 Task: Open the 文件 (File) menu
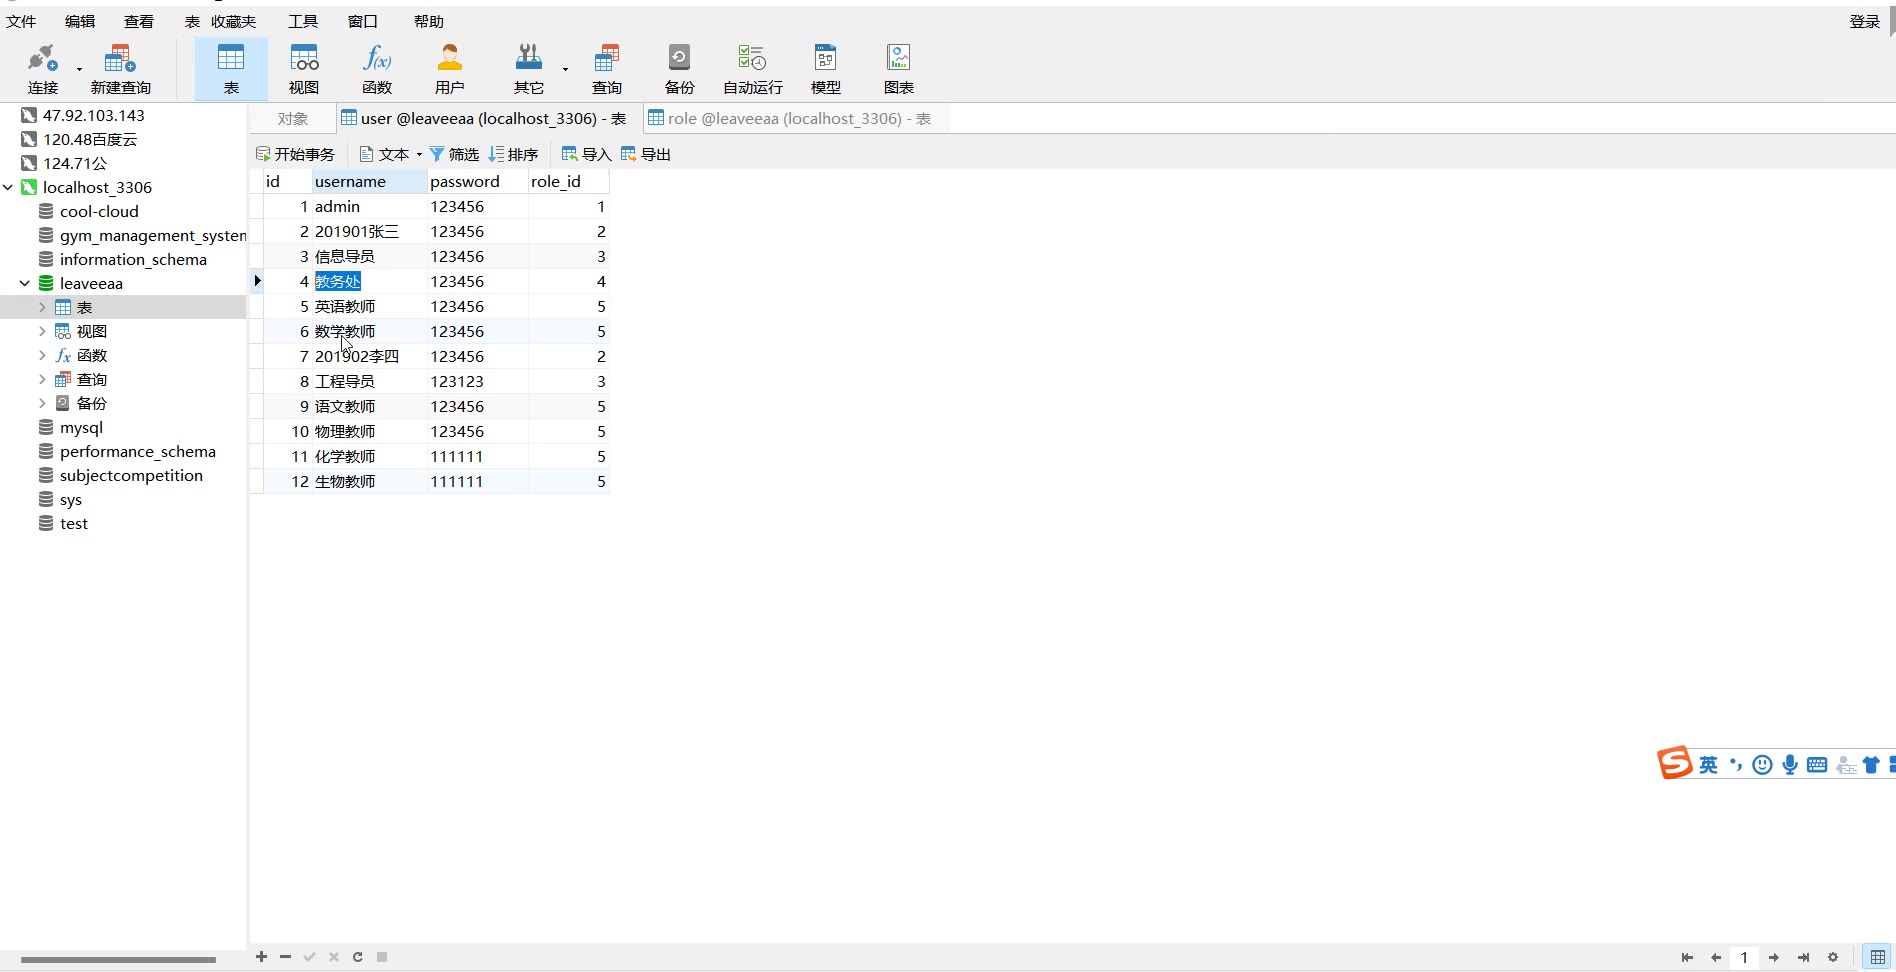(21, 21)
